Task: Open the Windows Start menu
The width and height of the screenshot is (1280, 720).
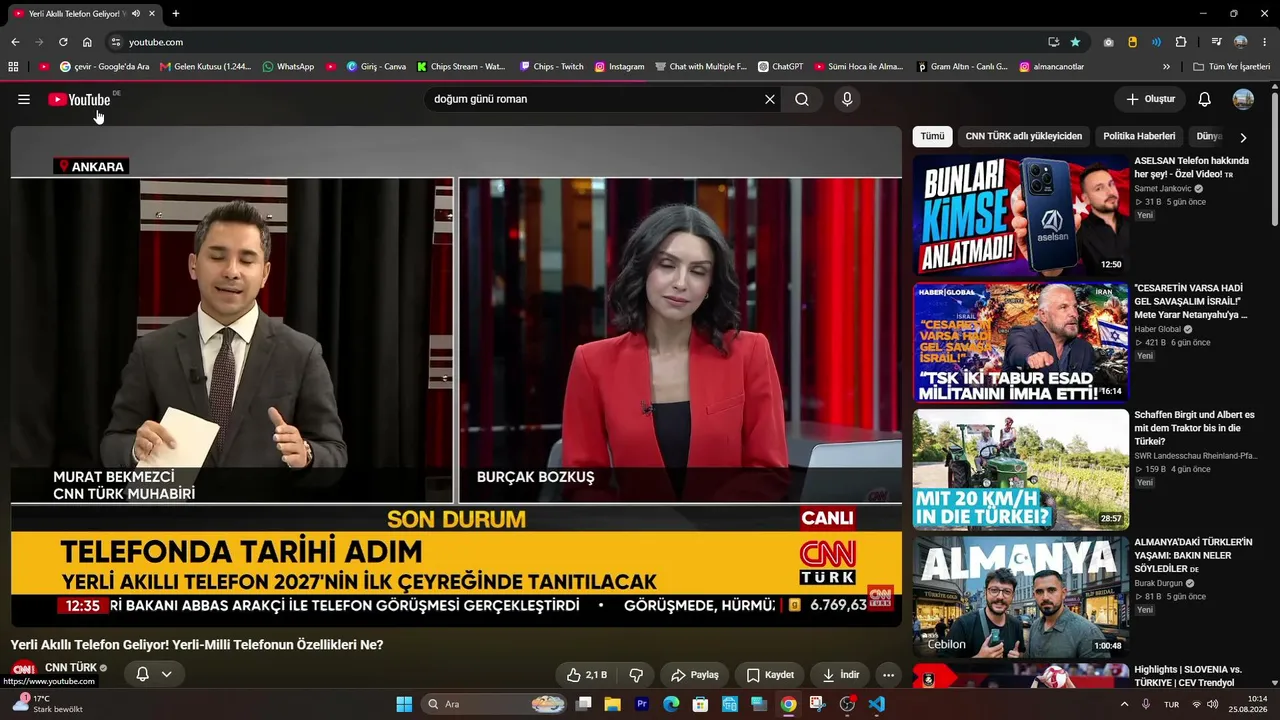Action: [404, 704]
